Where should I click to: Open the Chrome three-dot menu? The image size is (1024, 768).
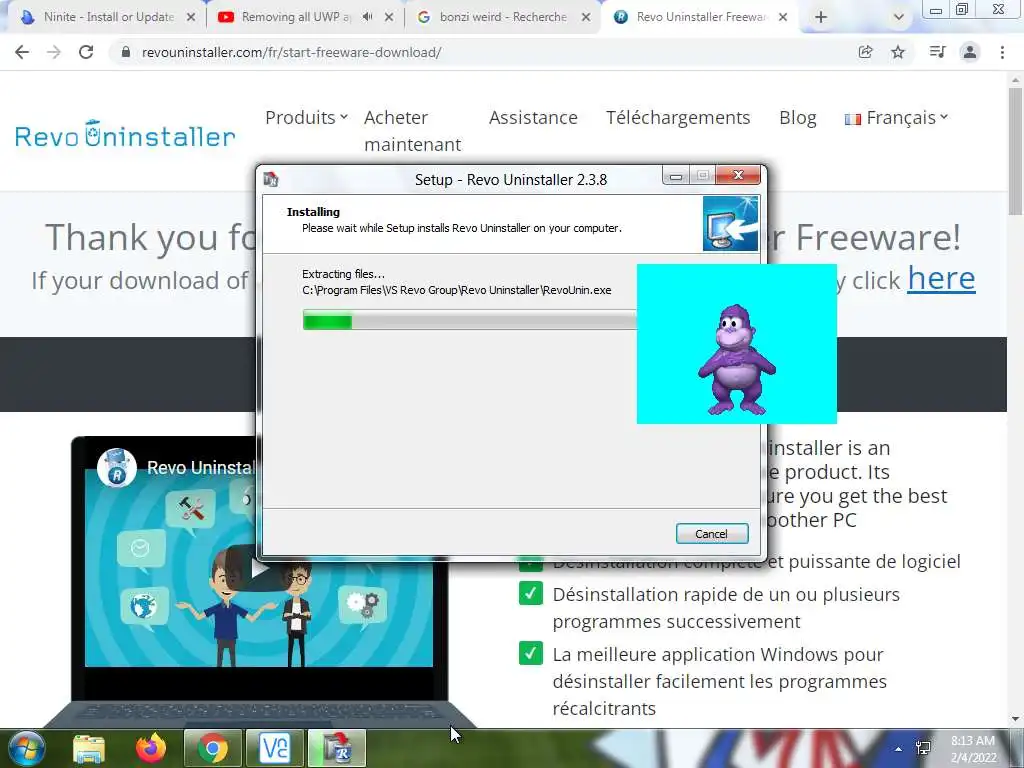1002,52
